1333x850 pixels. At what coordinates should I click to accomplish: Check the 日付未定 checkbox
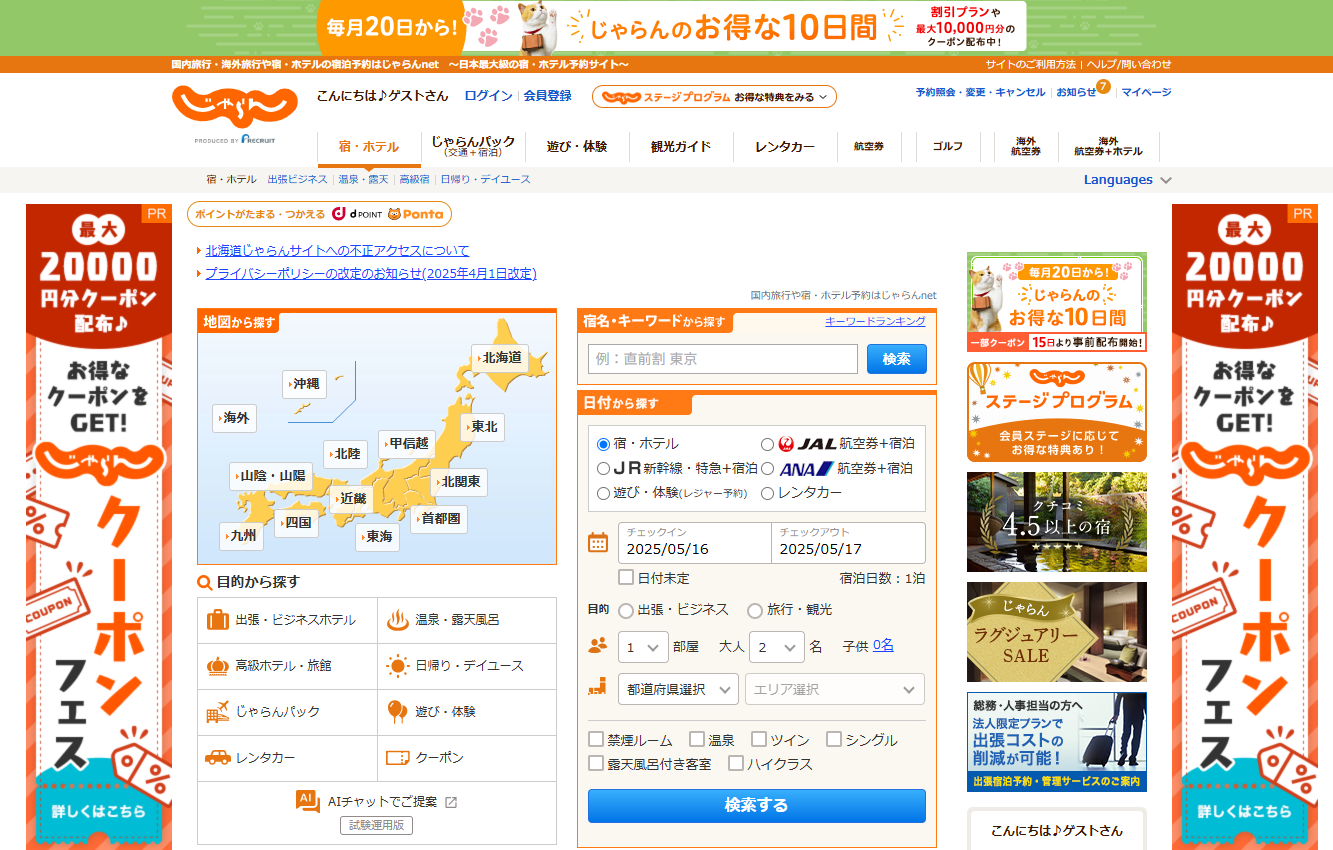(x=626, y=577)
